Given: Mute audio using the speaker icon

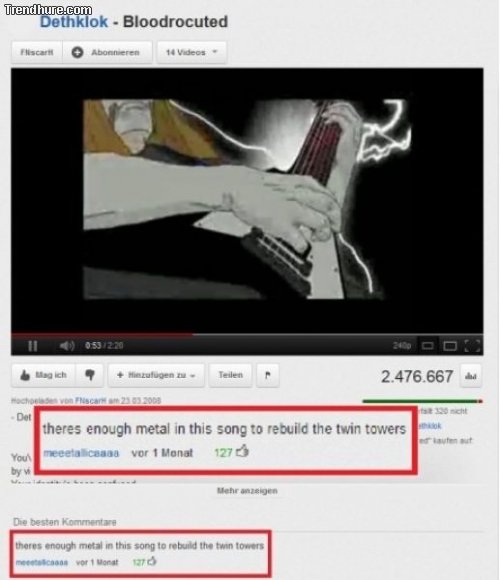Looking at the screenshot, I should pos(67,346).
